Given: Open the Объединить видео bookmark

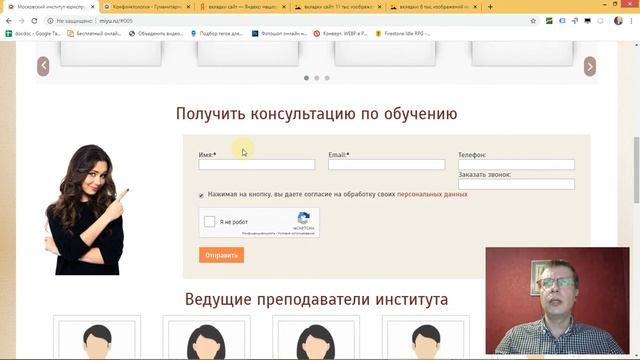Looking at the screenshot, I should (x=156, y=33).
